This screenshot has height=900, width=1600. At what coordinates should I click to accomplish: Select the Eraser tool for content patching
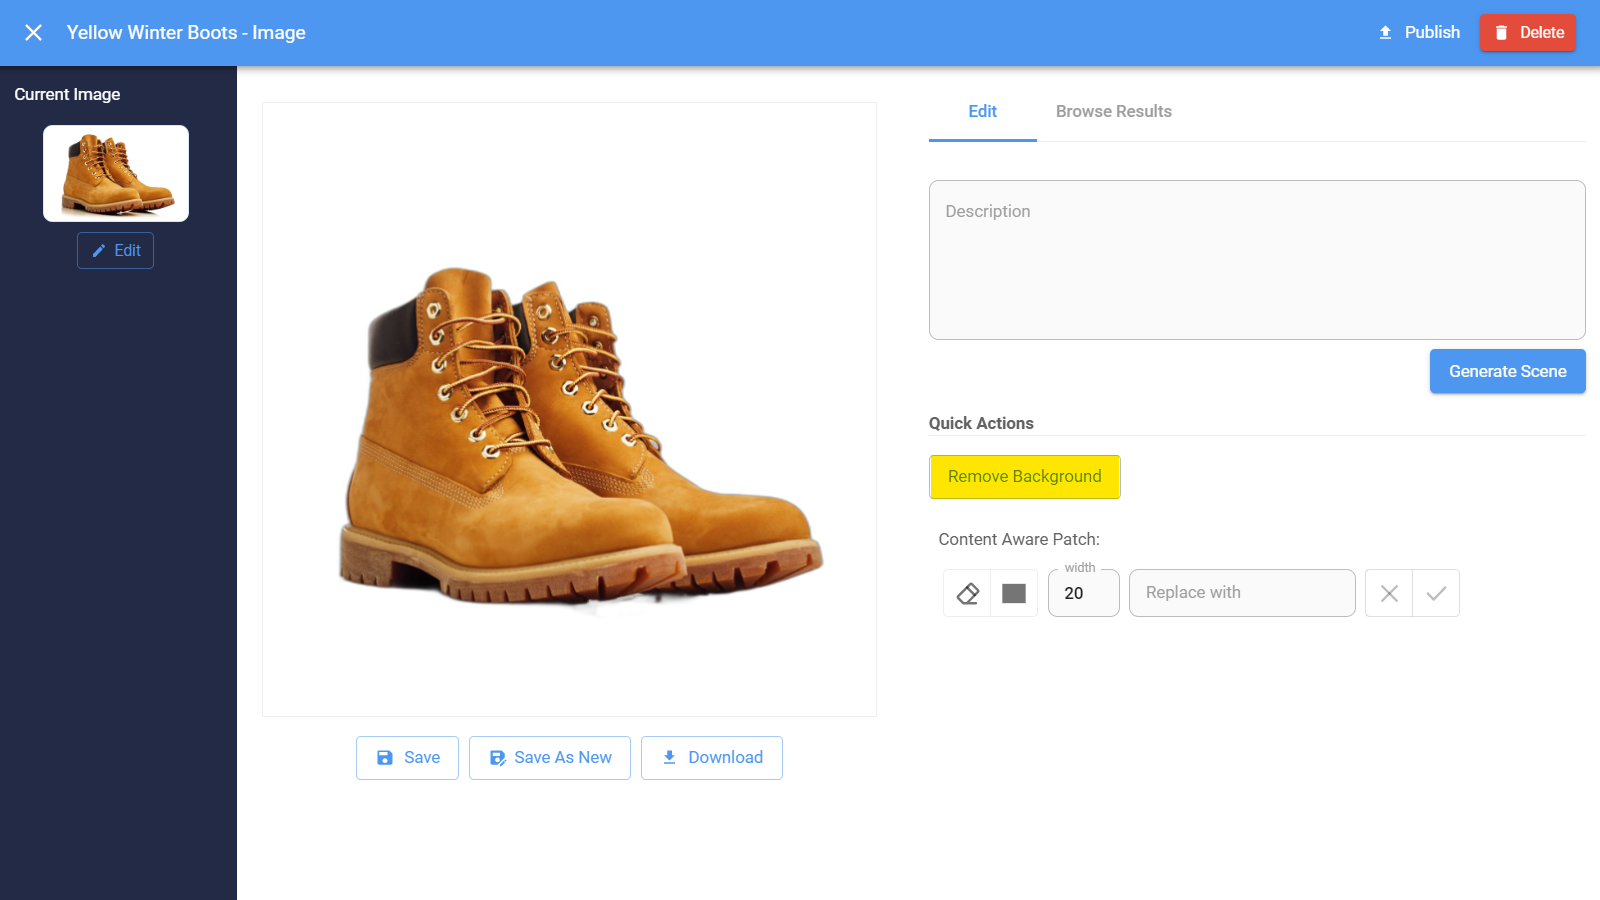tap(965, 592)
